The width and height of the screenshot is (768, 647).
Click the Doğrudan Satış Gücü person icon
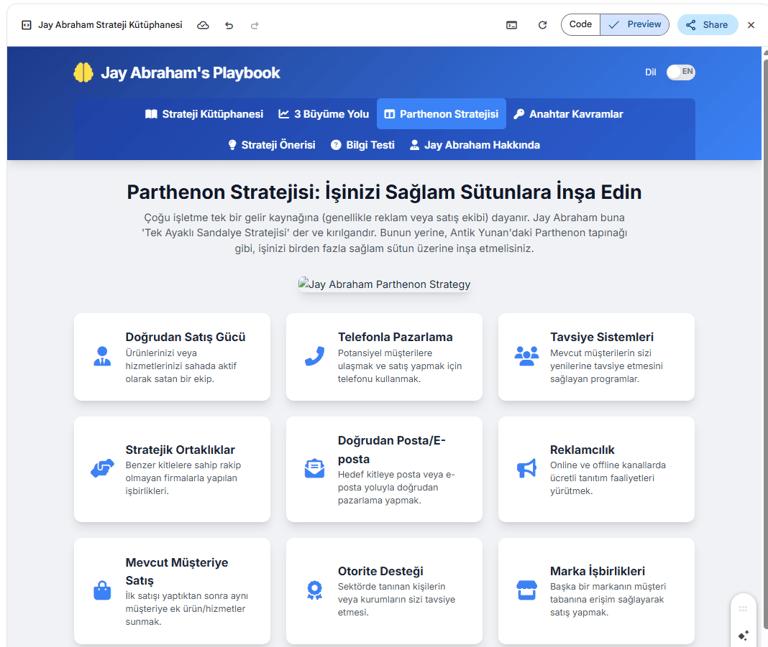pos(102,357)
